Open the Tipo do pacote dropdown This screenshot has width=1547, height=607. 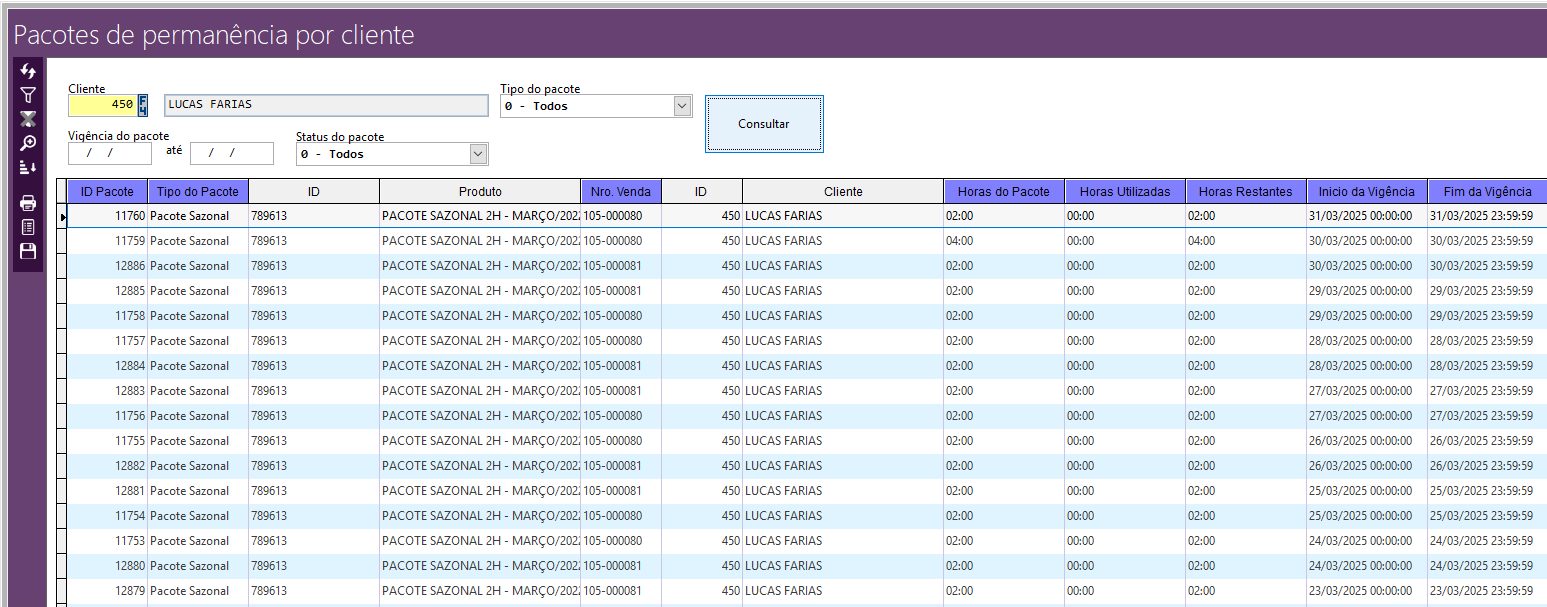coord(682,106)
